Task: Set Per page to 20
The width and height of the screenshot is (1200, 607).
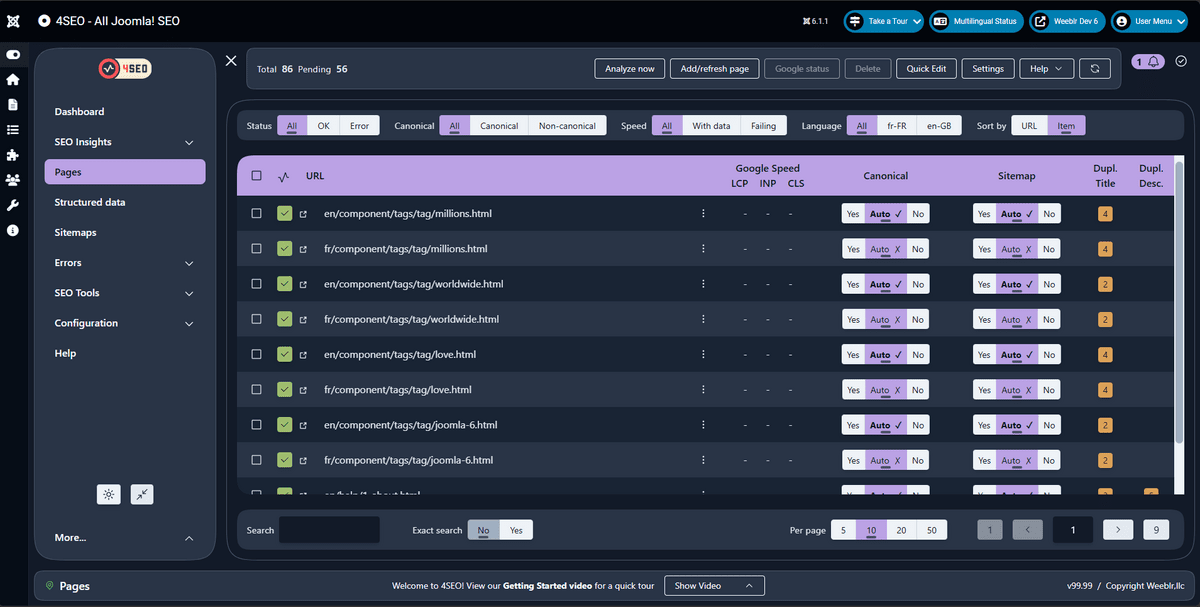Action: (901, 530)
